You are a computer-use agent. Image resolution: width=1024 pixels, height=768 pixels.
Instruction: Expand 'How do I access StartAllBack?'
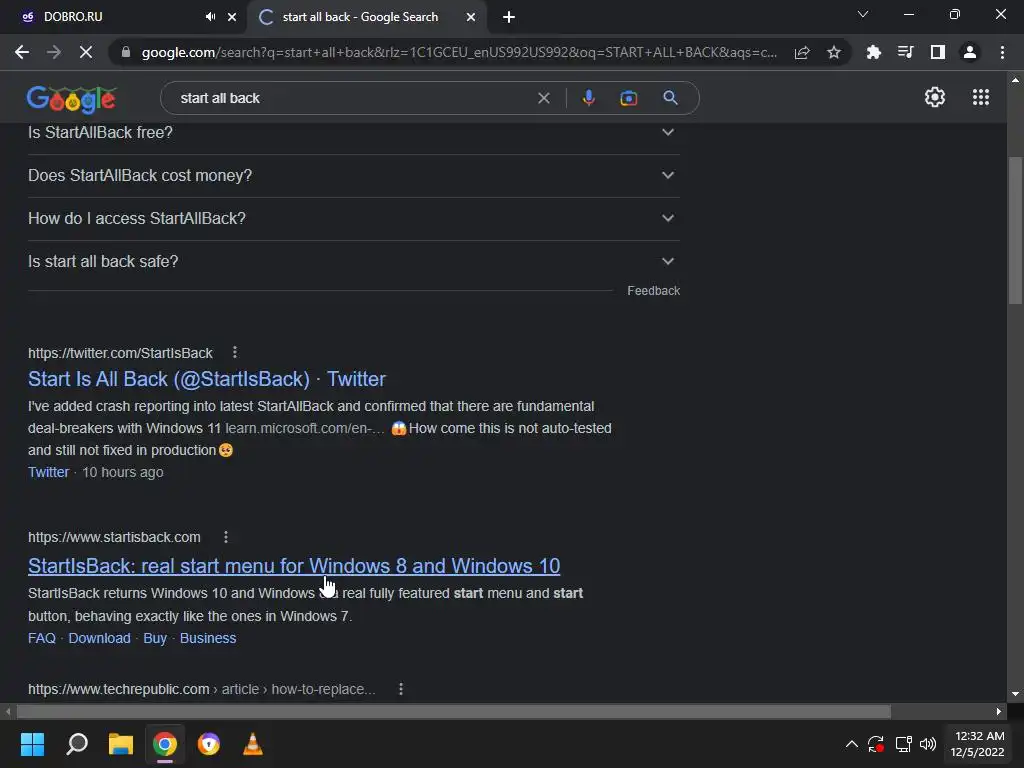[x=354, y=219]
